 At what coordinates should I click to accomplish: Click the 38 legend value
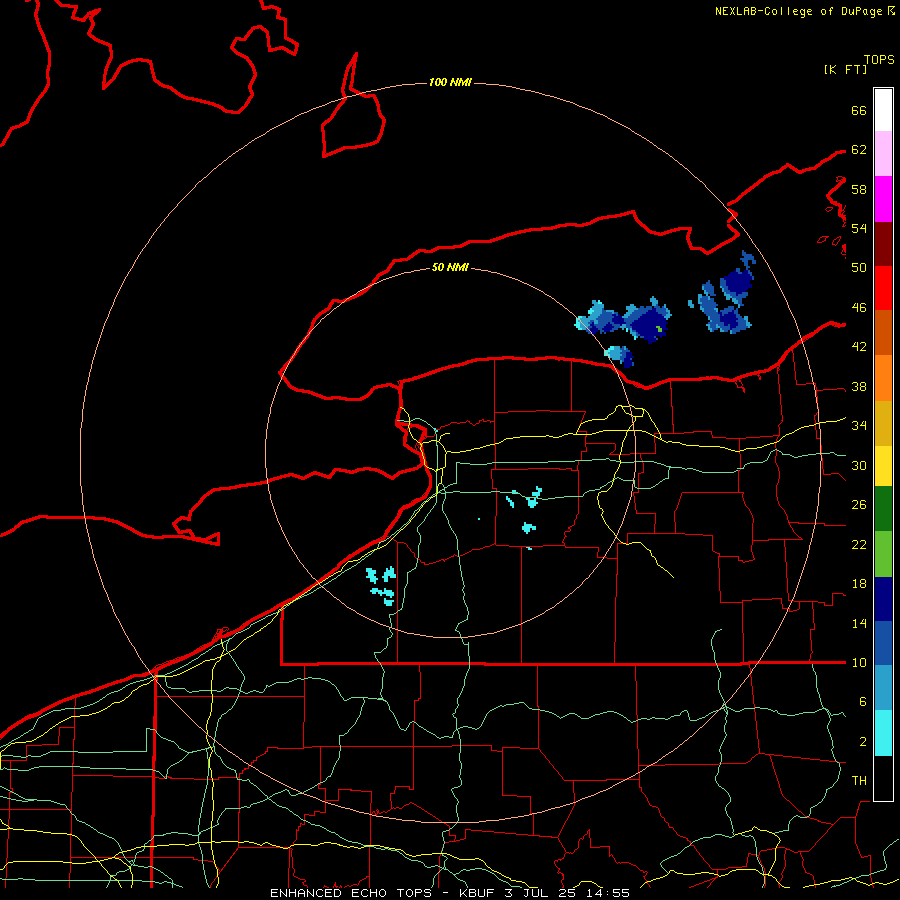point(859,386)
